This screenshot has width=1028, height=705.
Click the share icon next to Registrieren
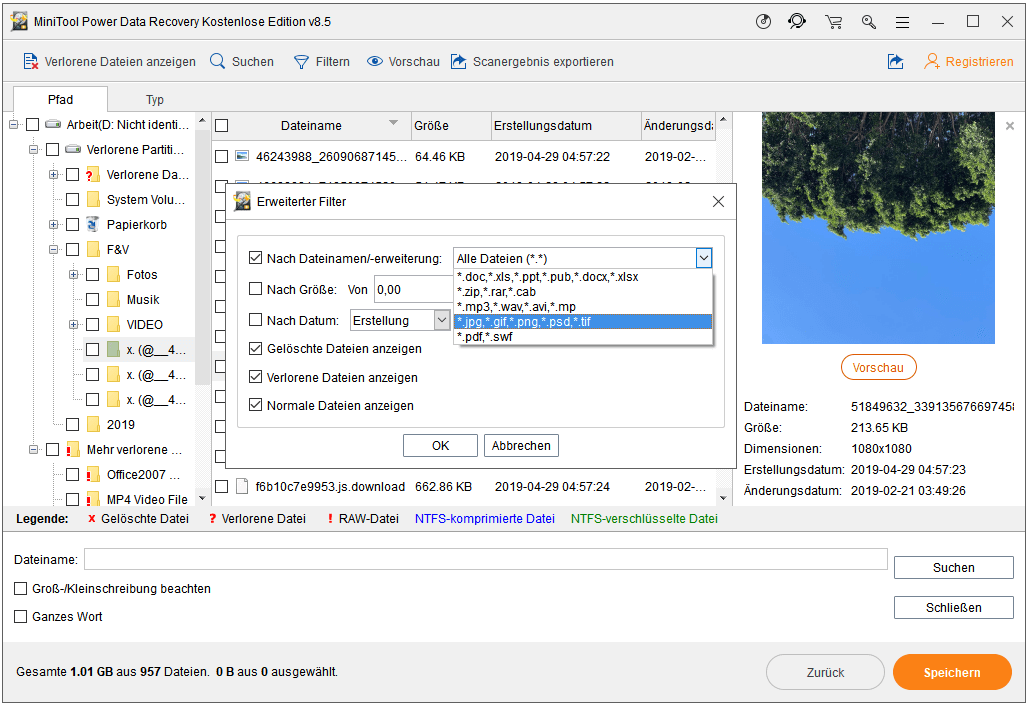(895, 61)
